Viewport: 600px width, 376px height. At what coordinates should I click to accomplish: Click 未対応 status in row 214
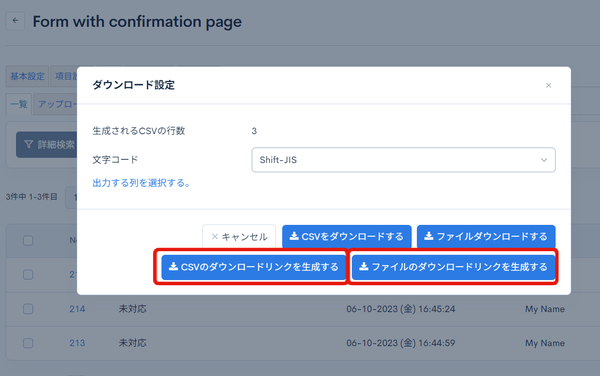tap(132, 309)
